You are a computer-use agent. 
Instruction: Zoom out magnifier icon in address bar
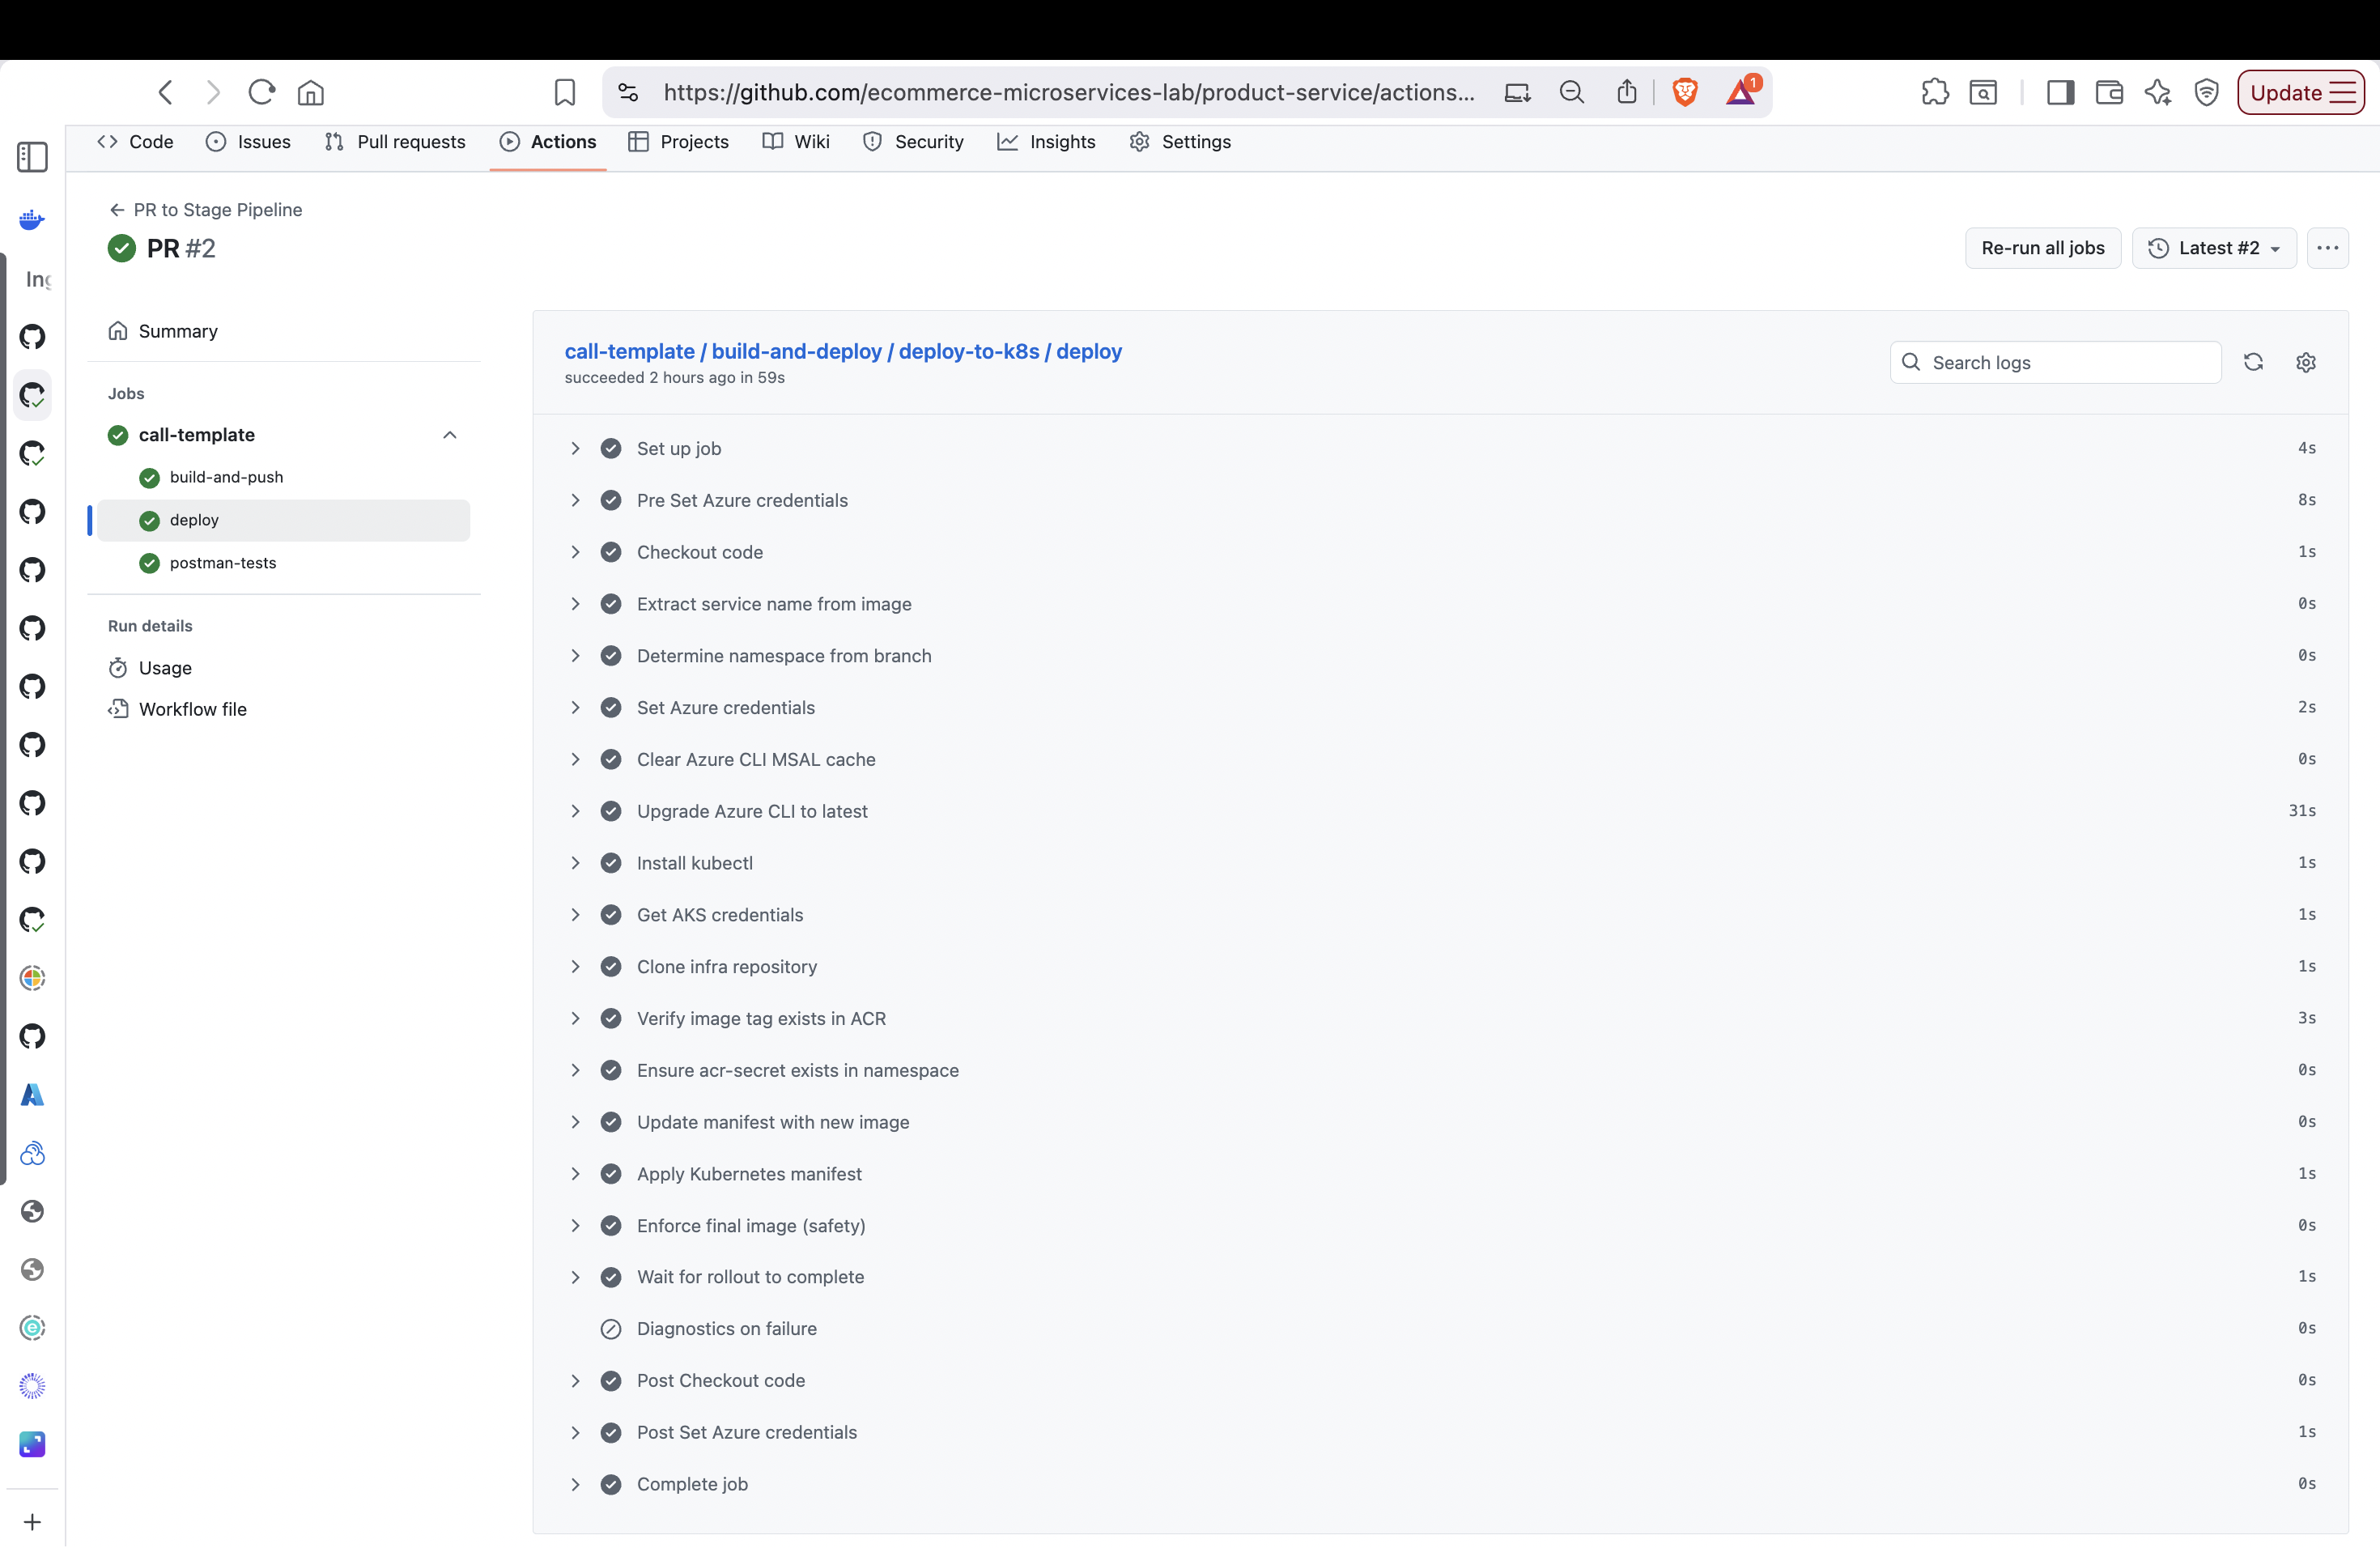point(1572,93)
